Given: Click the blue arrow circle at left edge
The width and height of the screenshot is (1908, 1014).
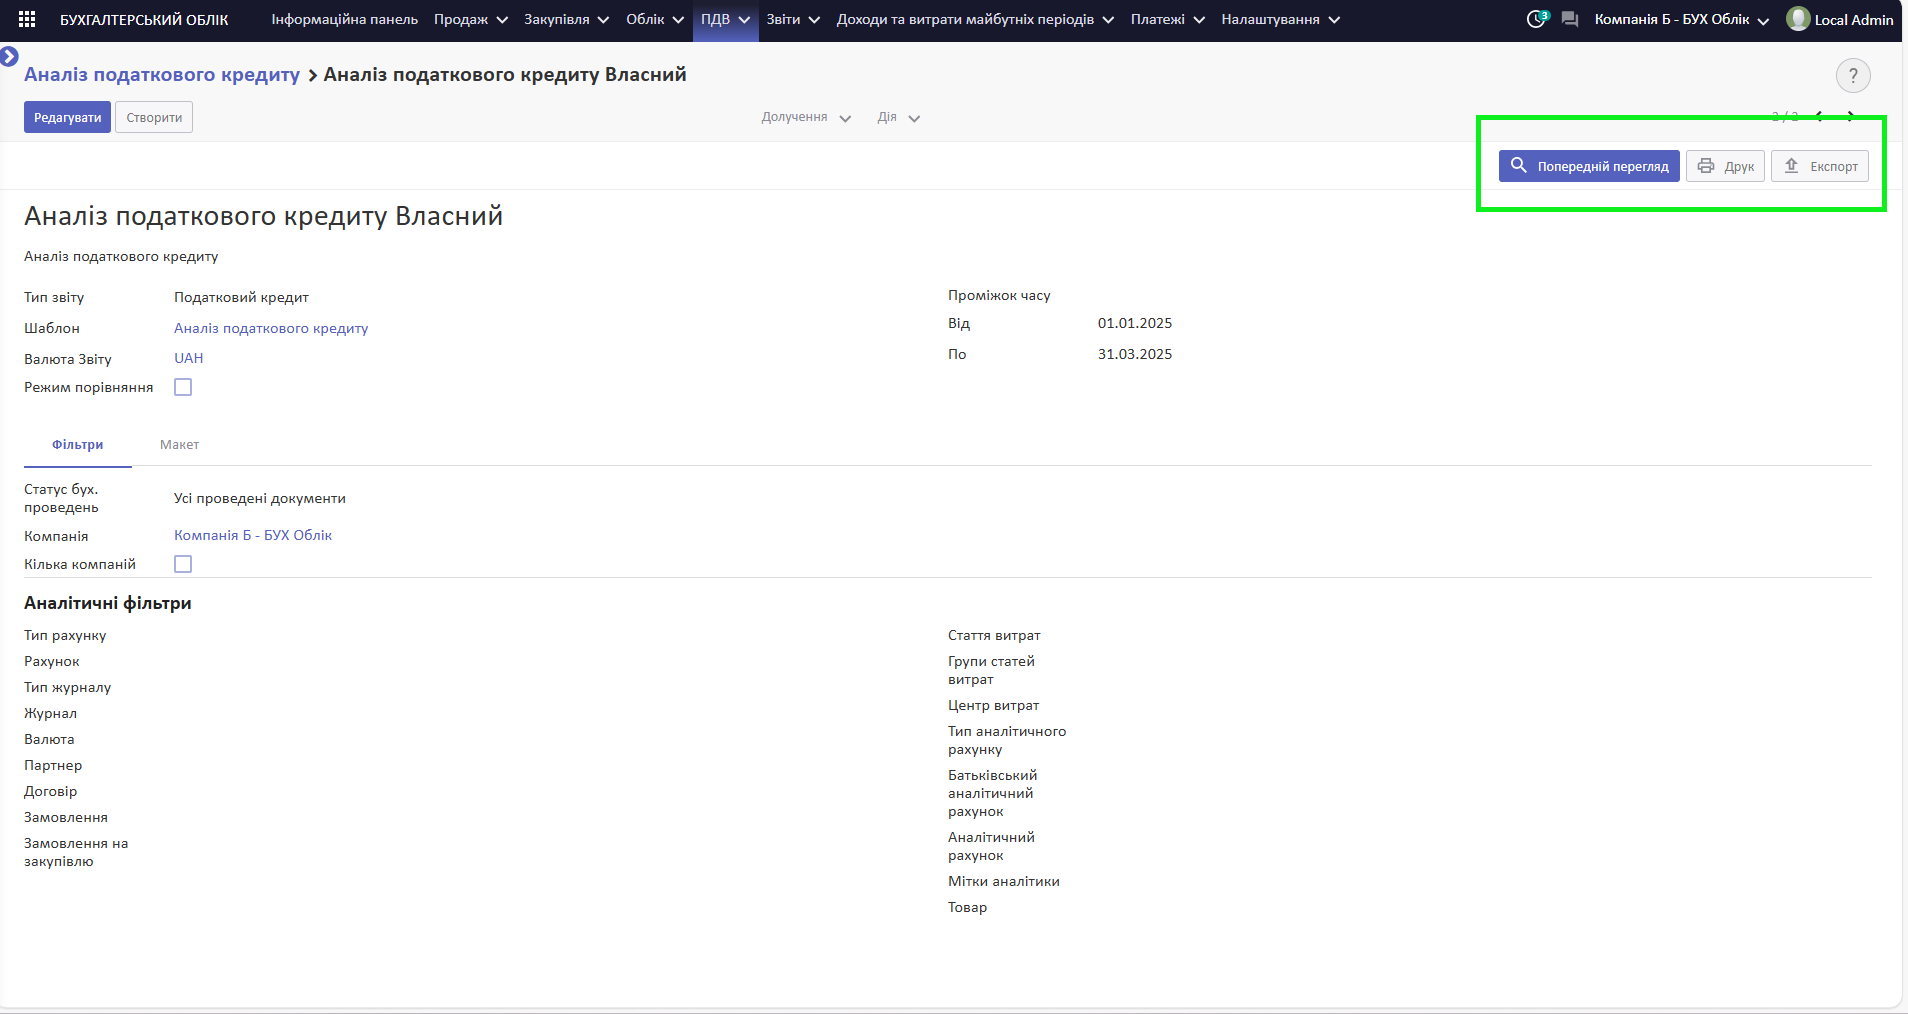Looking at the screenshot, I should [x=9, y=56].
